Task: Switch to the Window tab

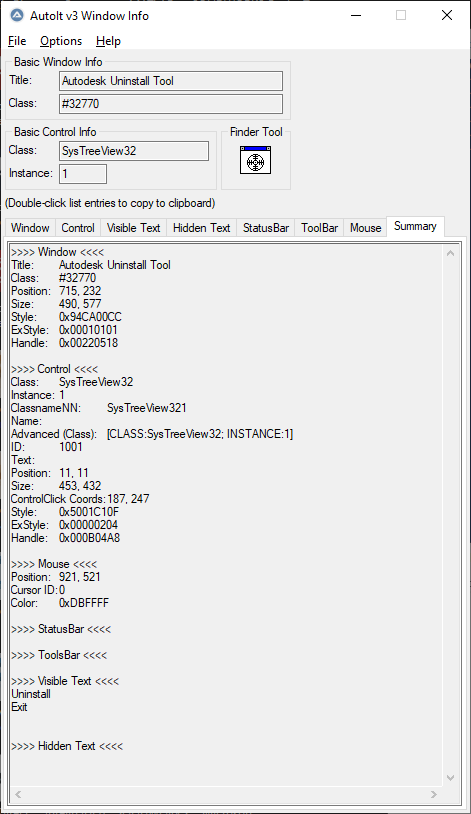Action: tap(30, 228)
